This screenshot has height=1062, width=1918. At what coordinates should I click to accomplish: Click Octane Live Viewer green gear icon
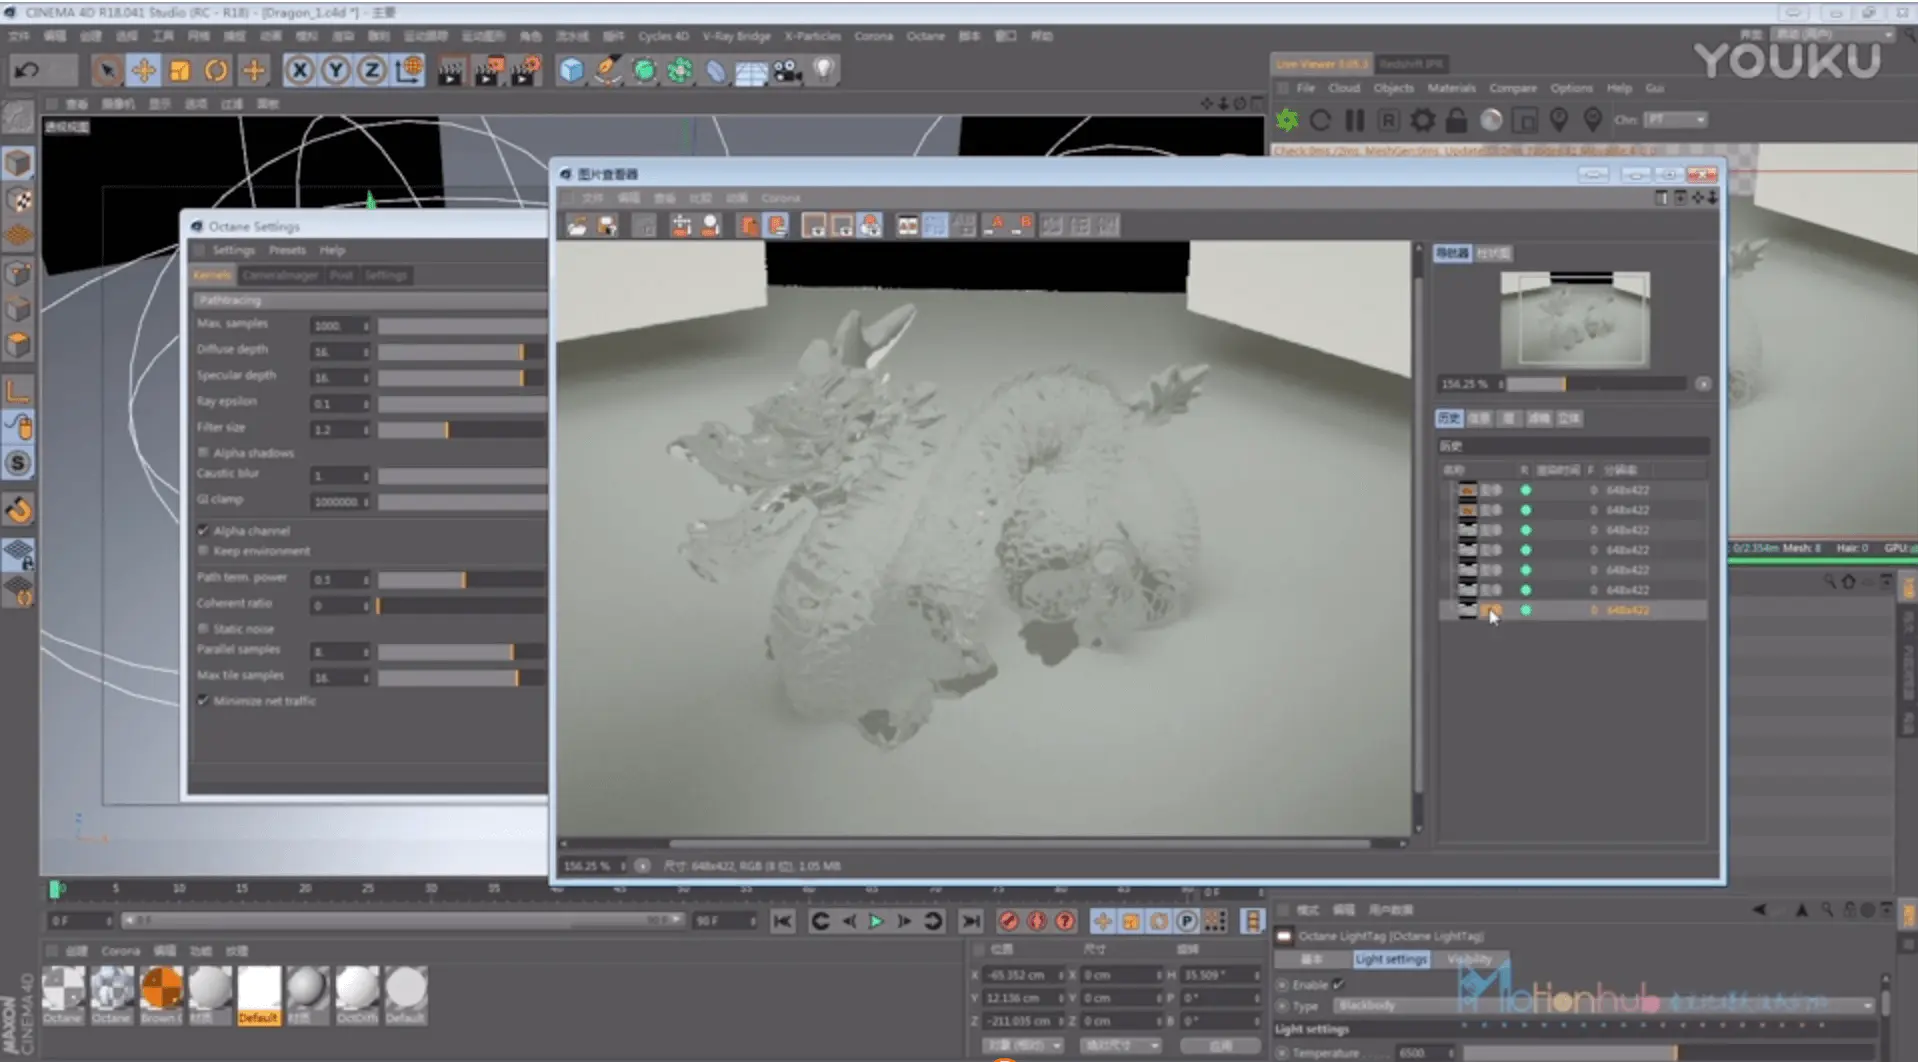[x=1287, y=121]
